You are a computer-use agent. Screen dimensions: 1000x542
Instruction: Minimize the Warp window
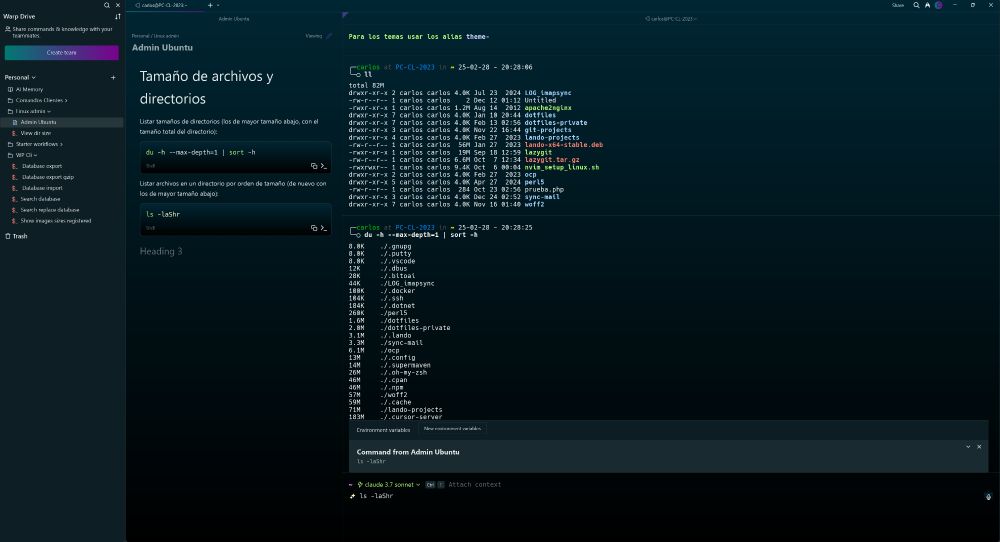click(955, 5)
